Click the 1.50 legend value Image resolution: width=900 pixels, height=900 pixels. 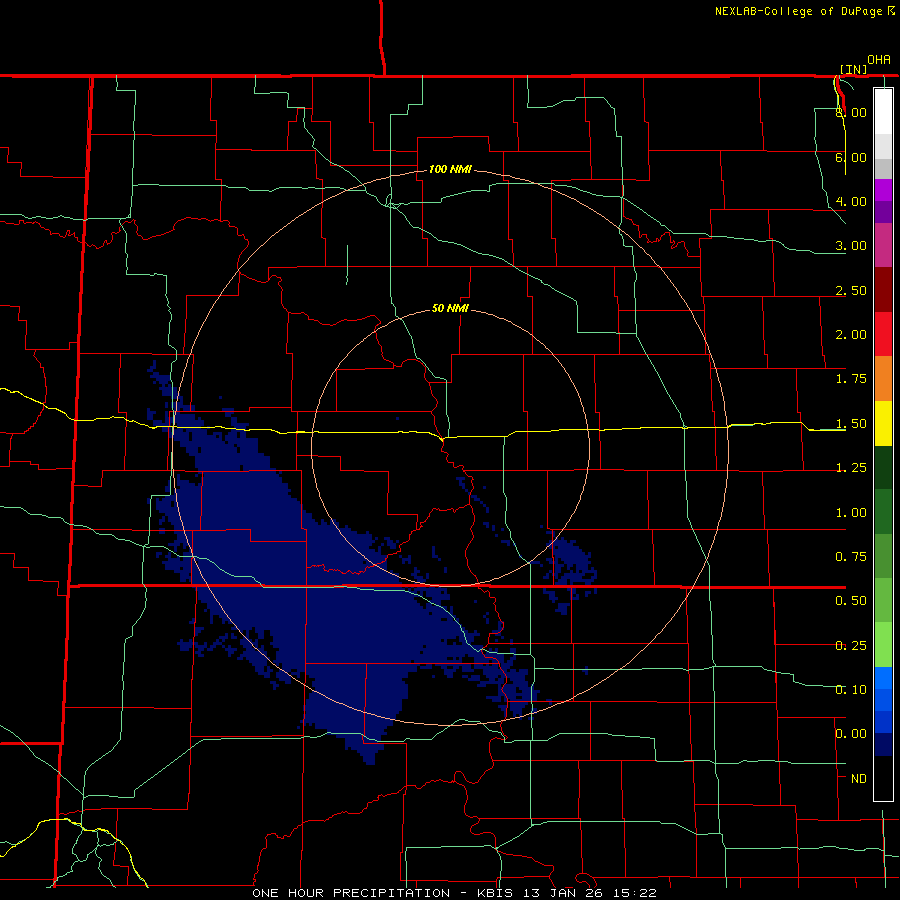point(851,424)
